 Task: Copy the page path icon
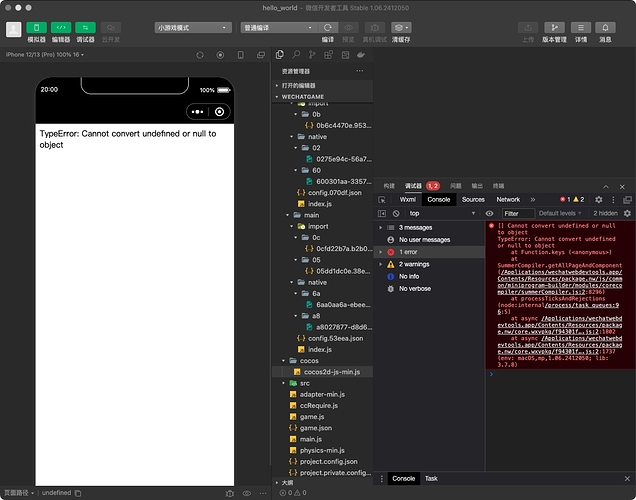pyautogui.click(x=78, y=493)
